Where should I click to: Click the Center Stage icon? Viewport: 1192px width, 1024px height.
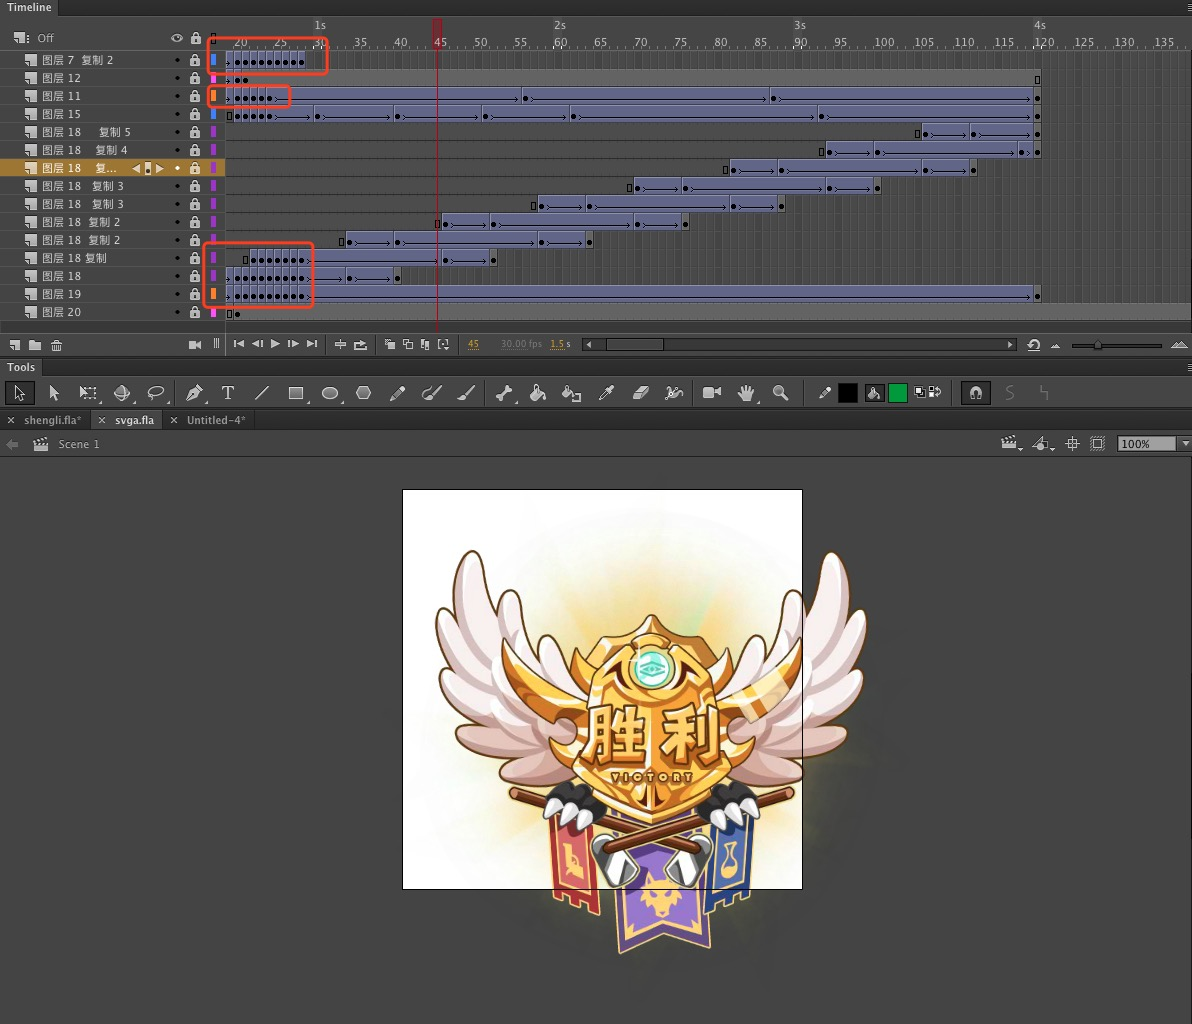point(1073,444)
